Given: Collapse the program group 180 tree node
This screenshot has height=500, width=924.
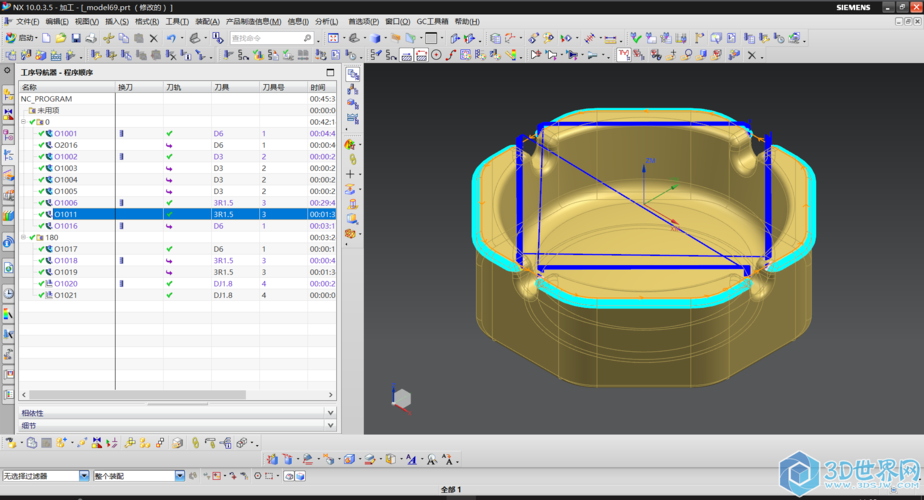Looking at the screenshot, I should pos(24,238).
